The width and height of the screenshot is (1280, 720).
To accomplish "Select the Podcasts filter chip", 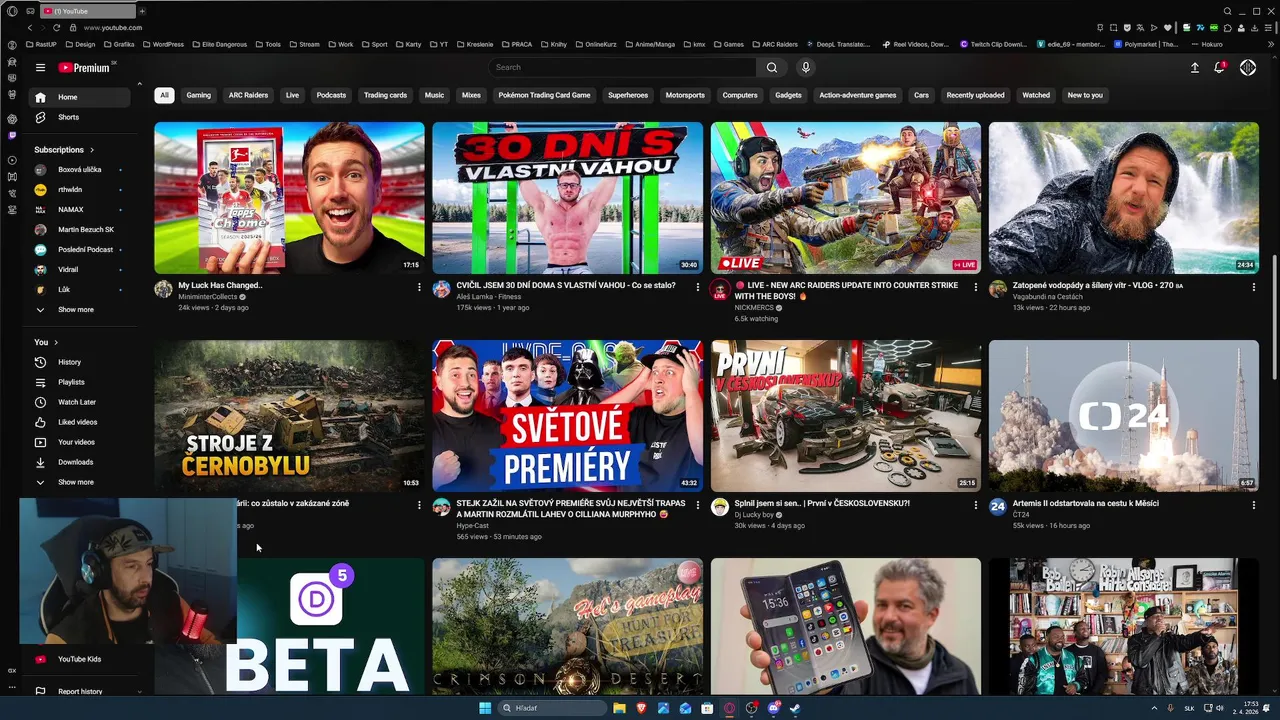I will 331,95.
